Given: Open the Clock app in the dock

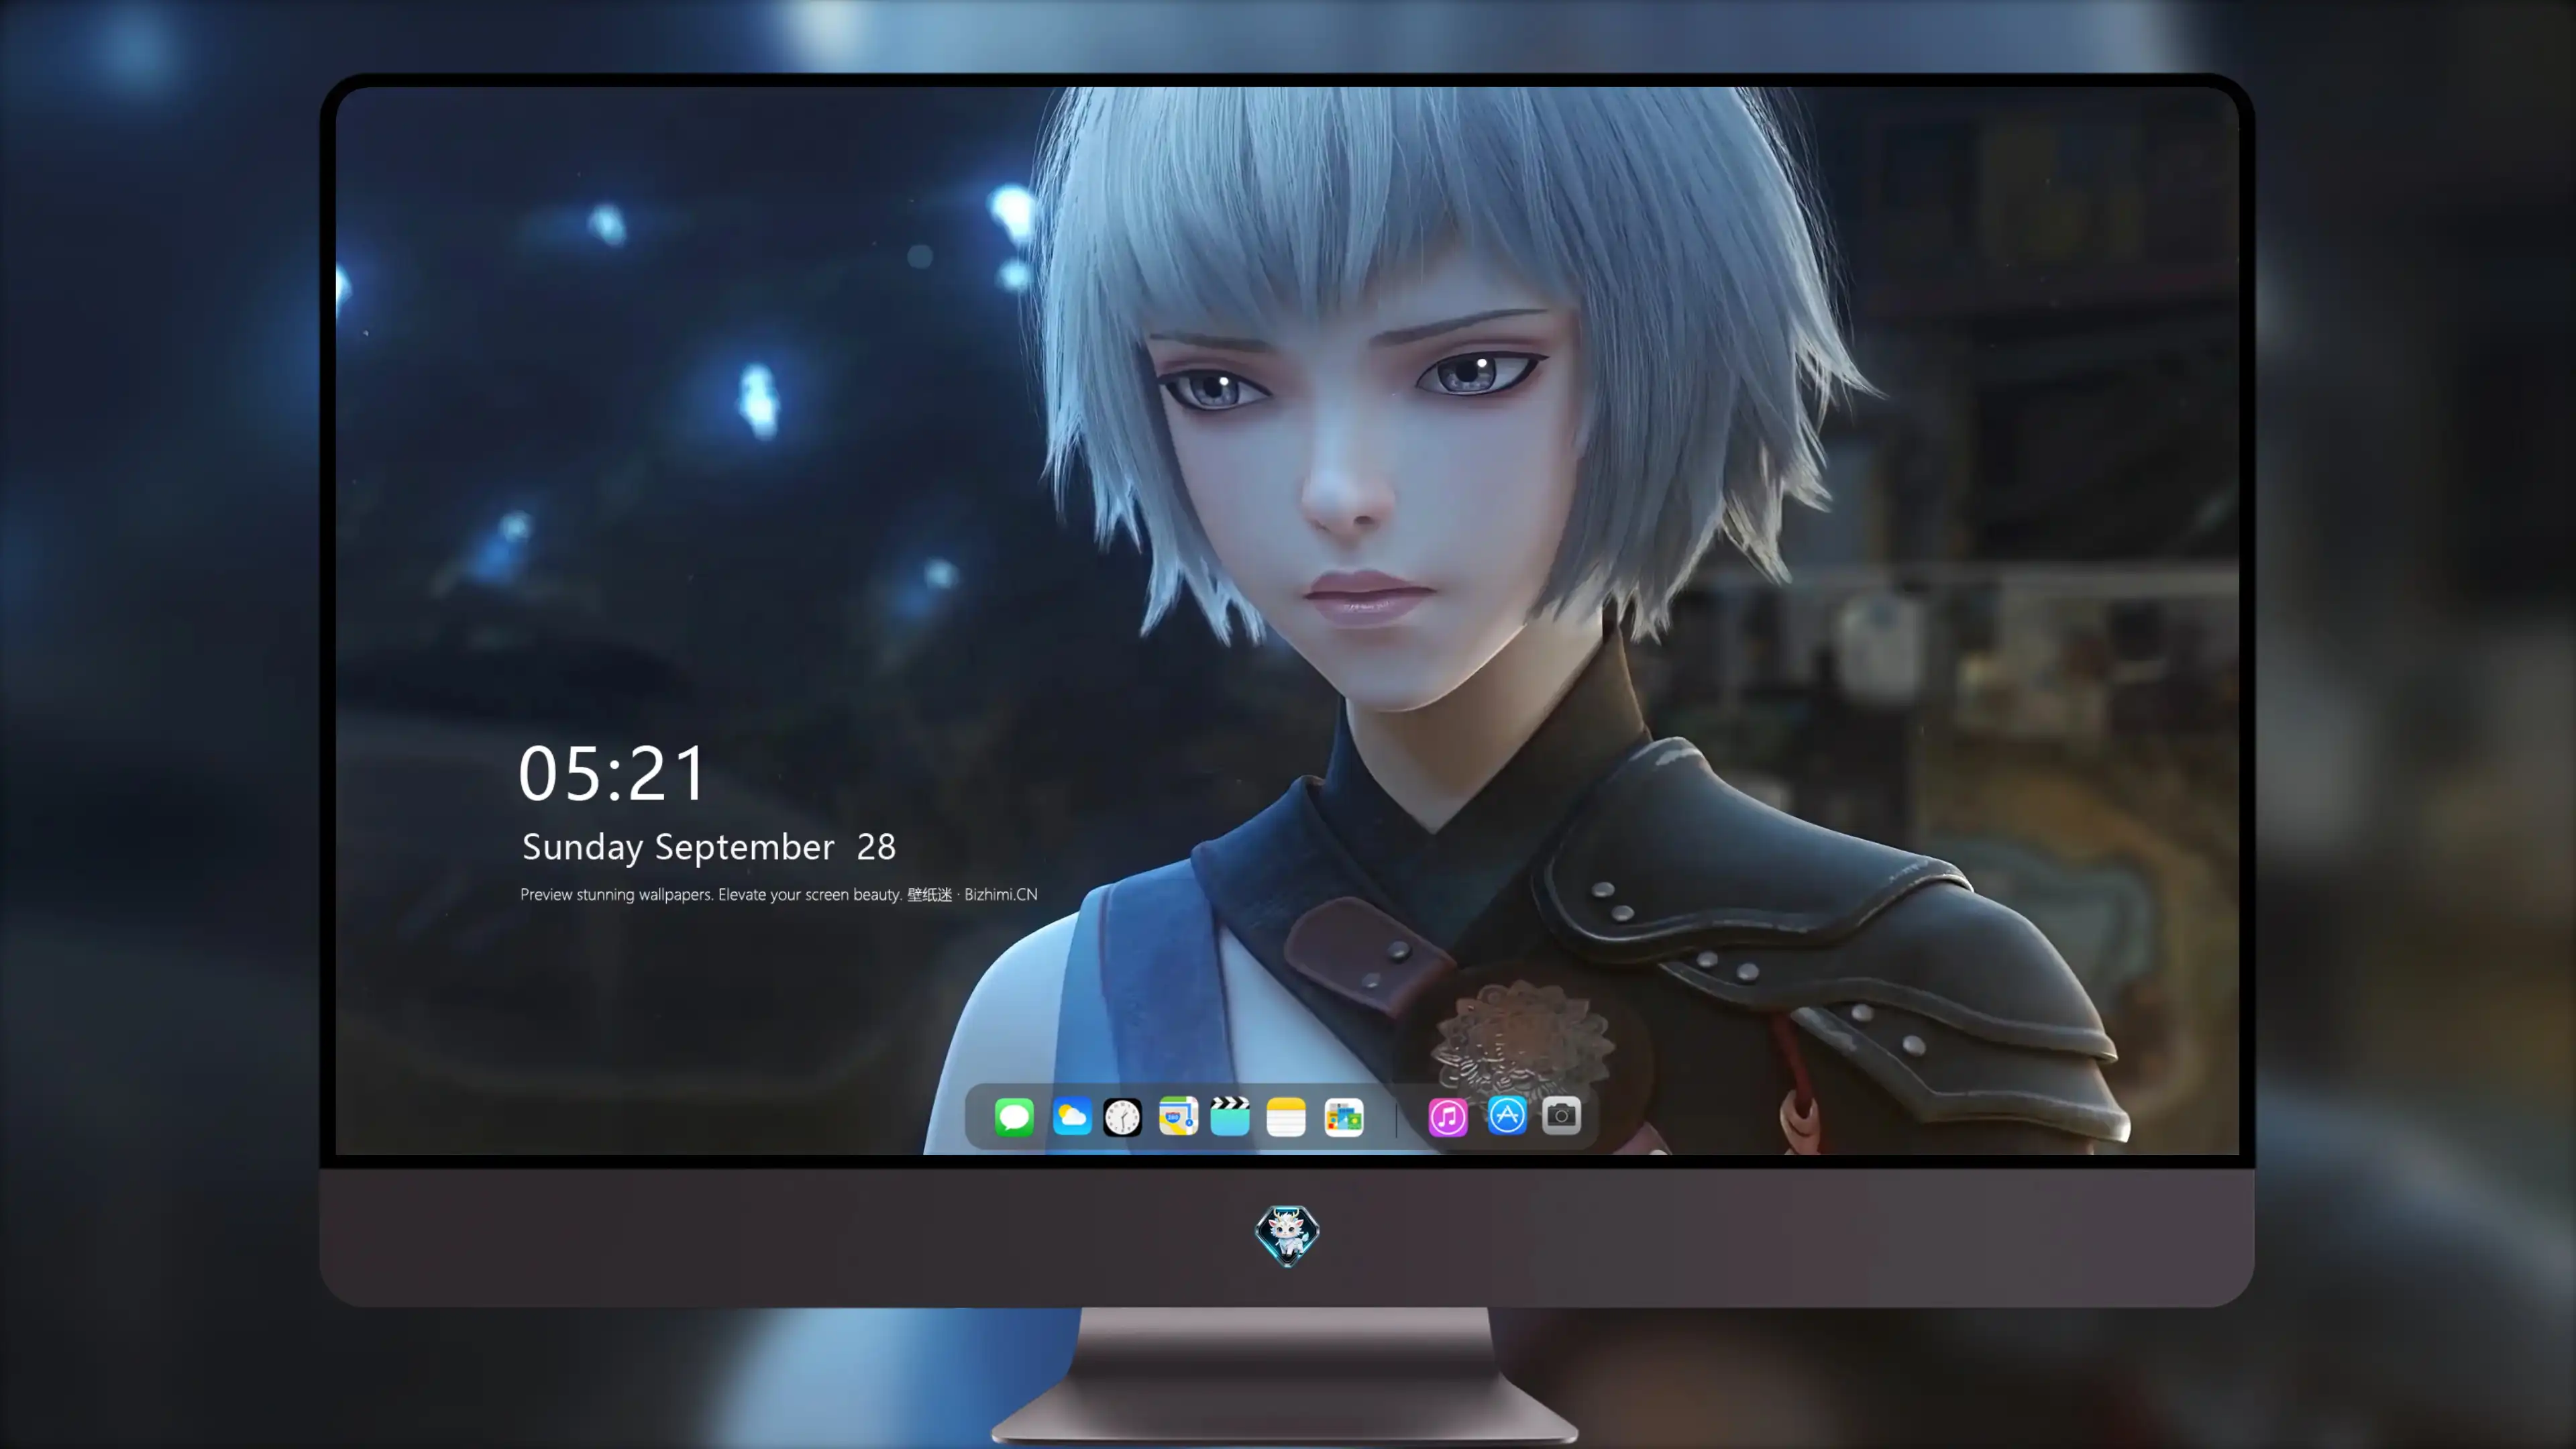Looking at the screenshot, I should pyautogui.click(x=1122, y=1117).
